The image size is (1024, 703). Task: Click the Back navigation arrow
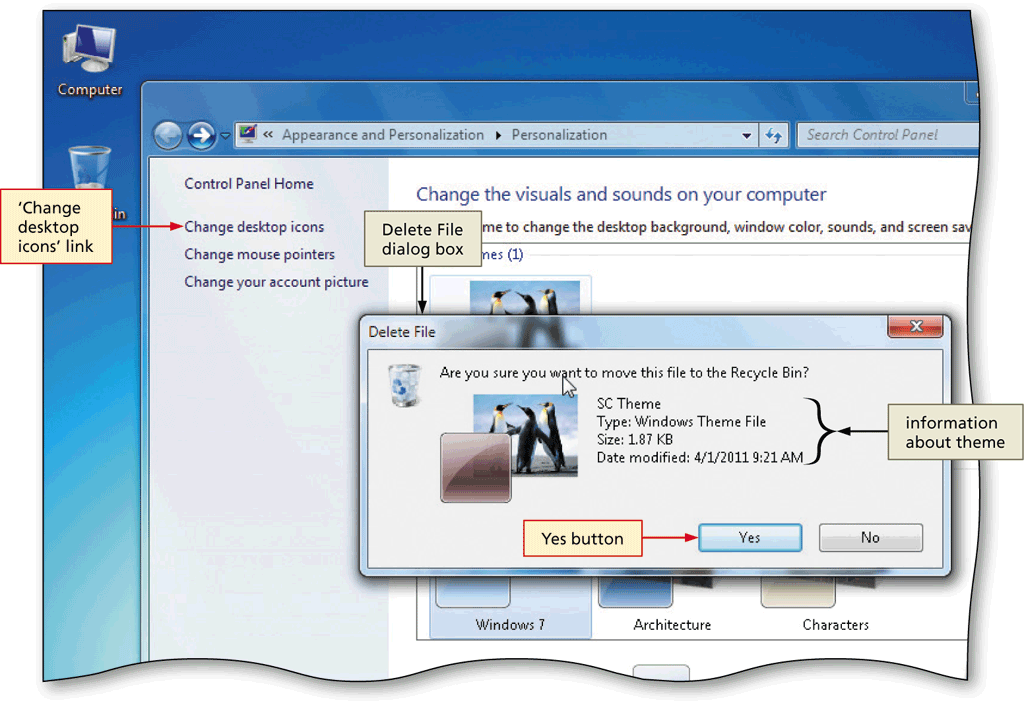tap(168, 135)
